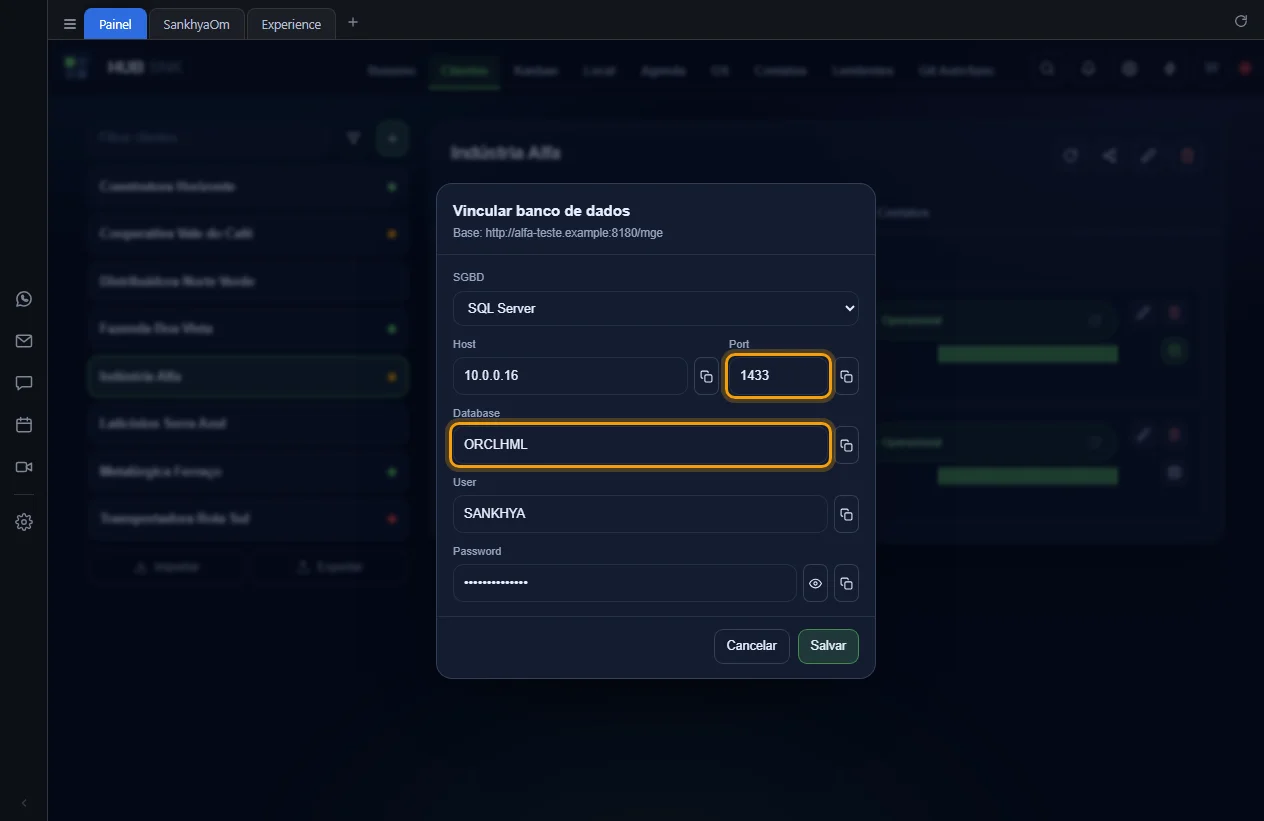This screenshot has width=1264, height=821.
Task: Click the red trash icon in the Indústria Alfa header
Action: click(1188, 155)
